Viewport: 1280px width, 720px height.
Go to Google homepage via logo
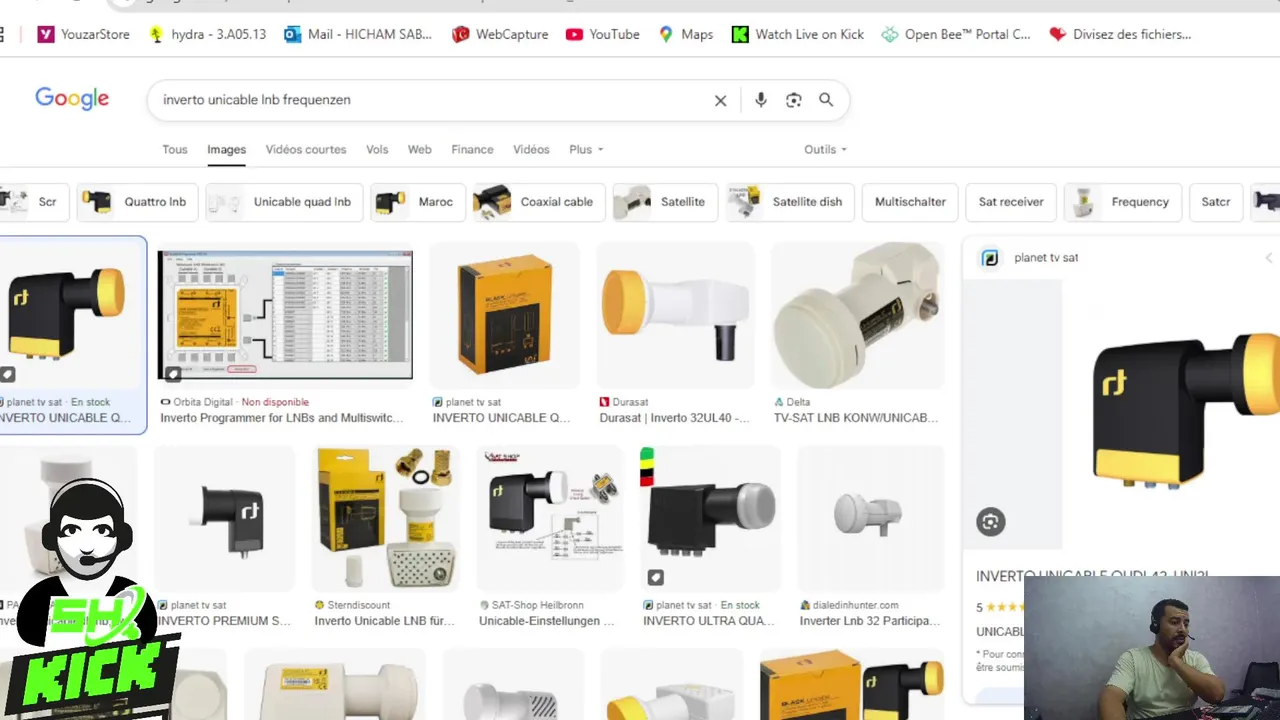click(72, 99)
